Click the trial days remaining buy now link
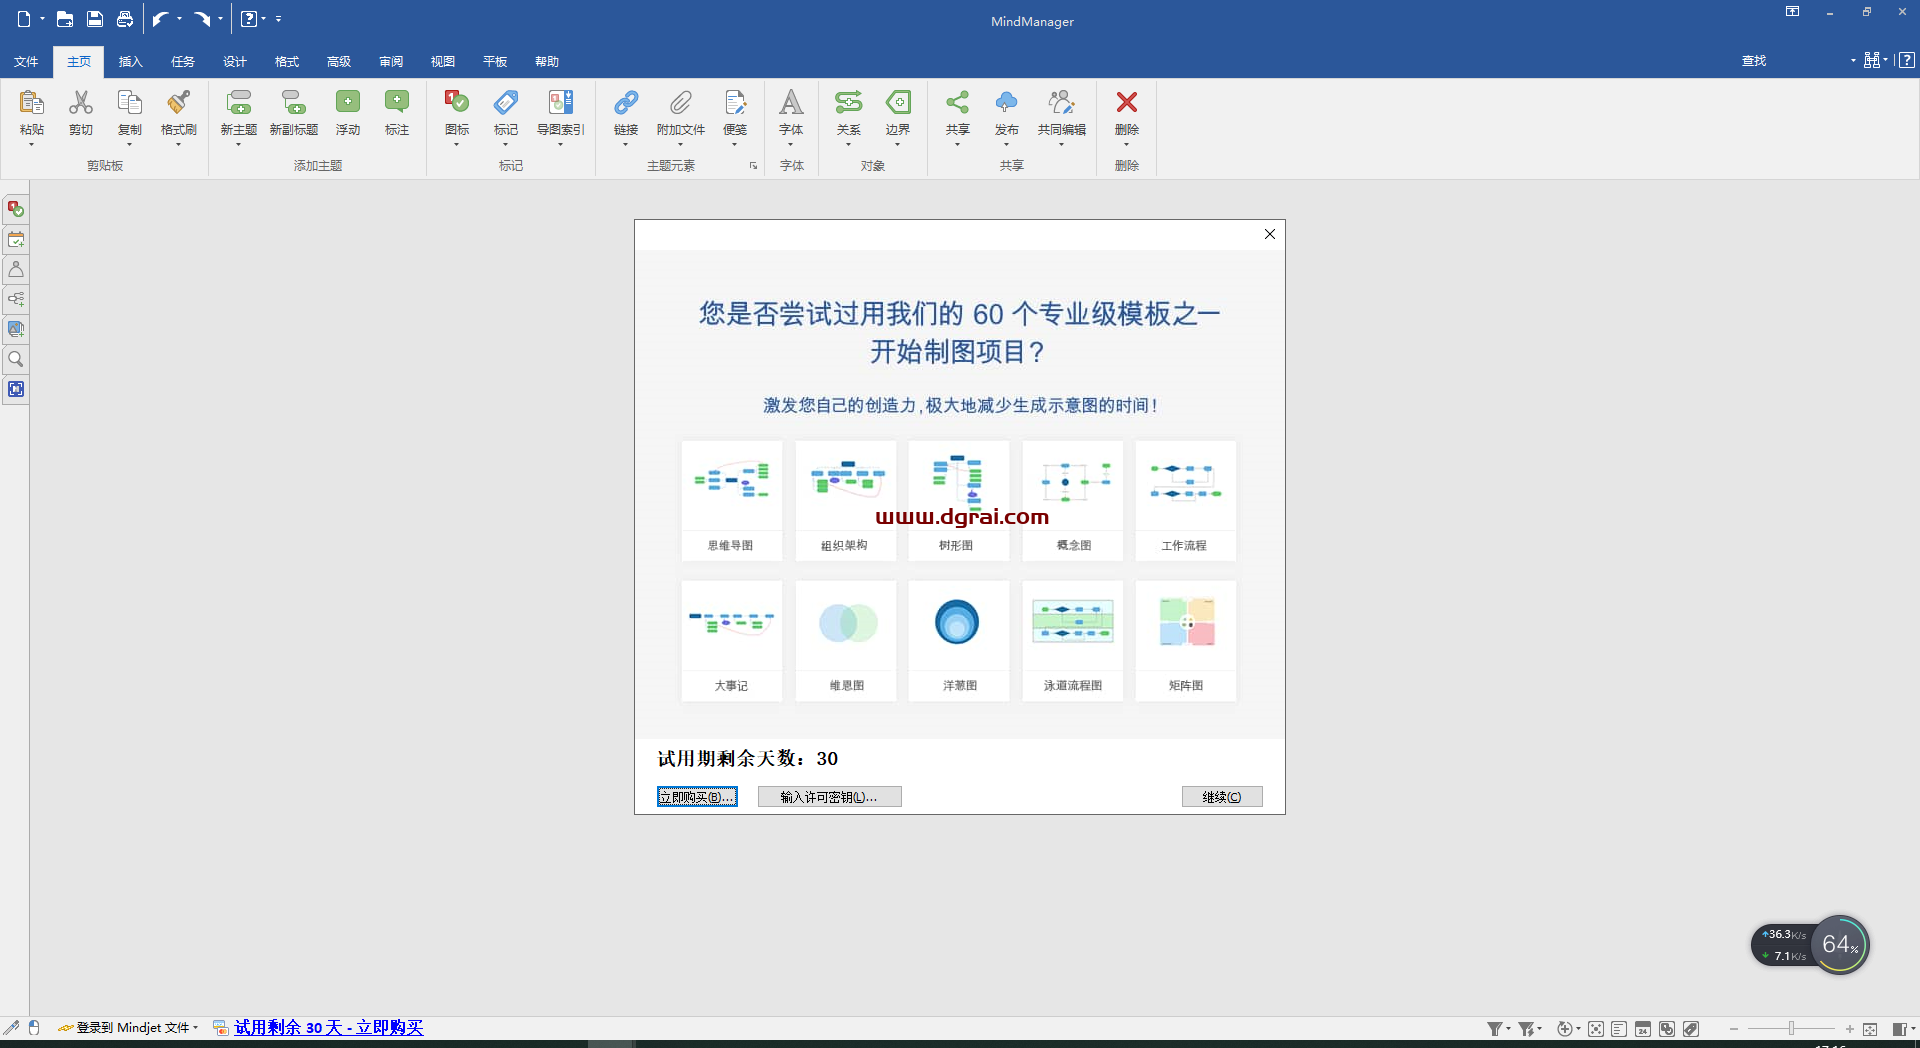The width and height of the screenshot is (1920, 1048). tap(329, 1028)
